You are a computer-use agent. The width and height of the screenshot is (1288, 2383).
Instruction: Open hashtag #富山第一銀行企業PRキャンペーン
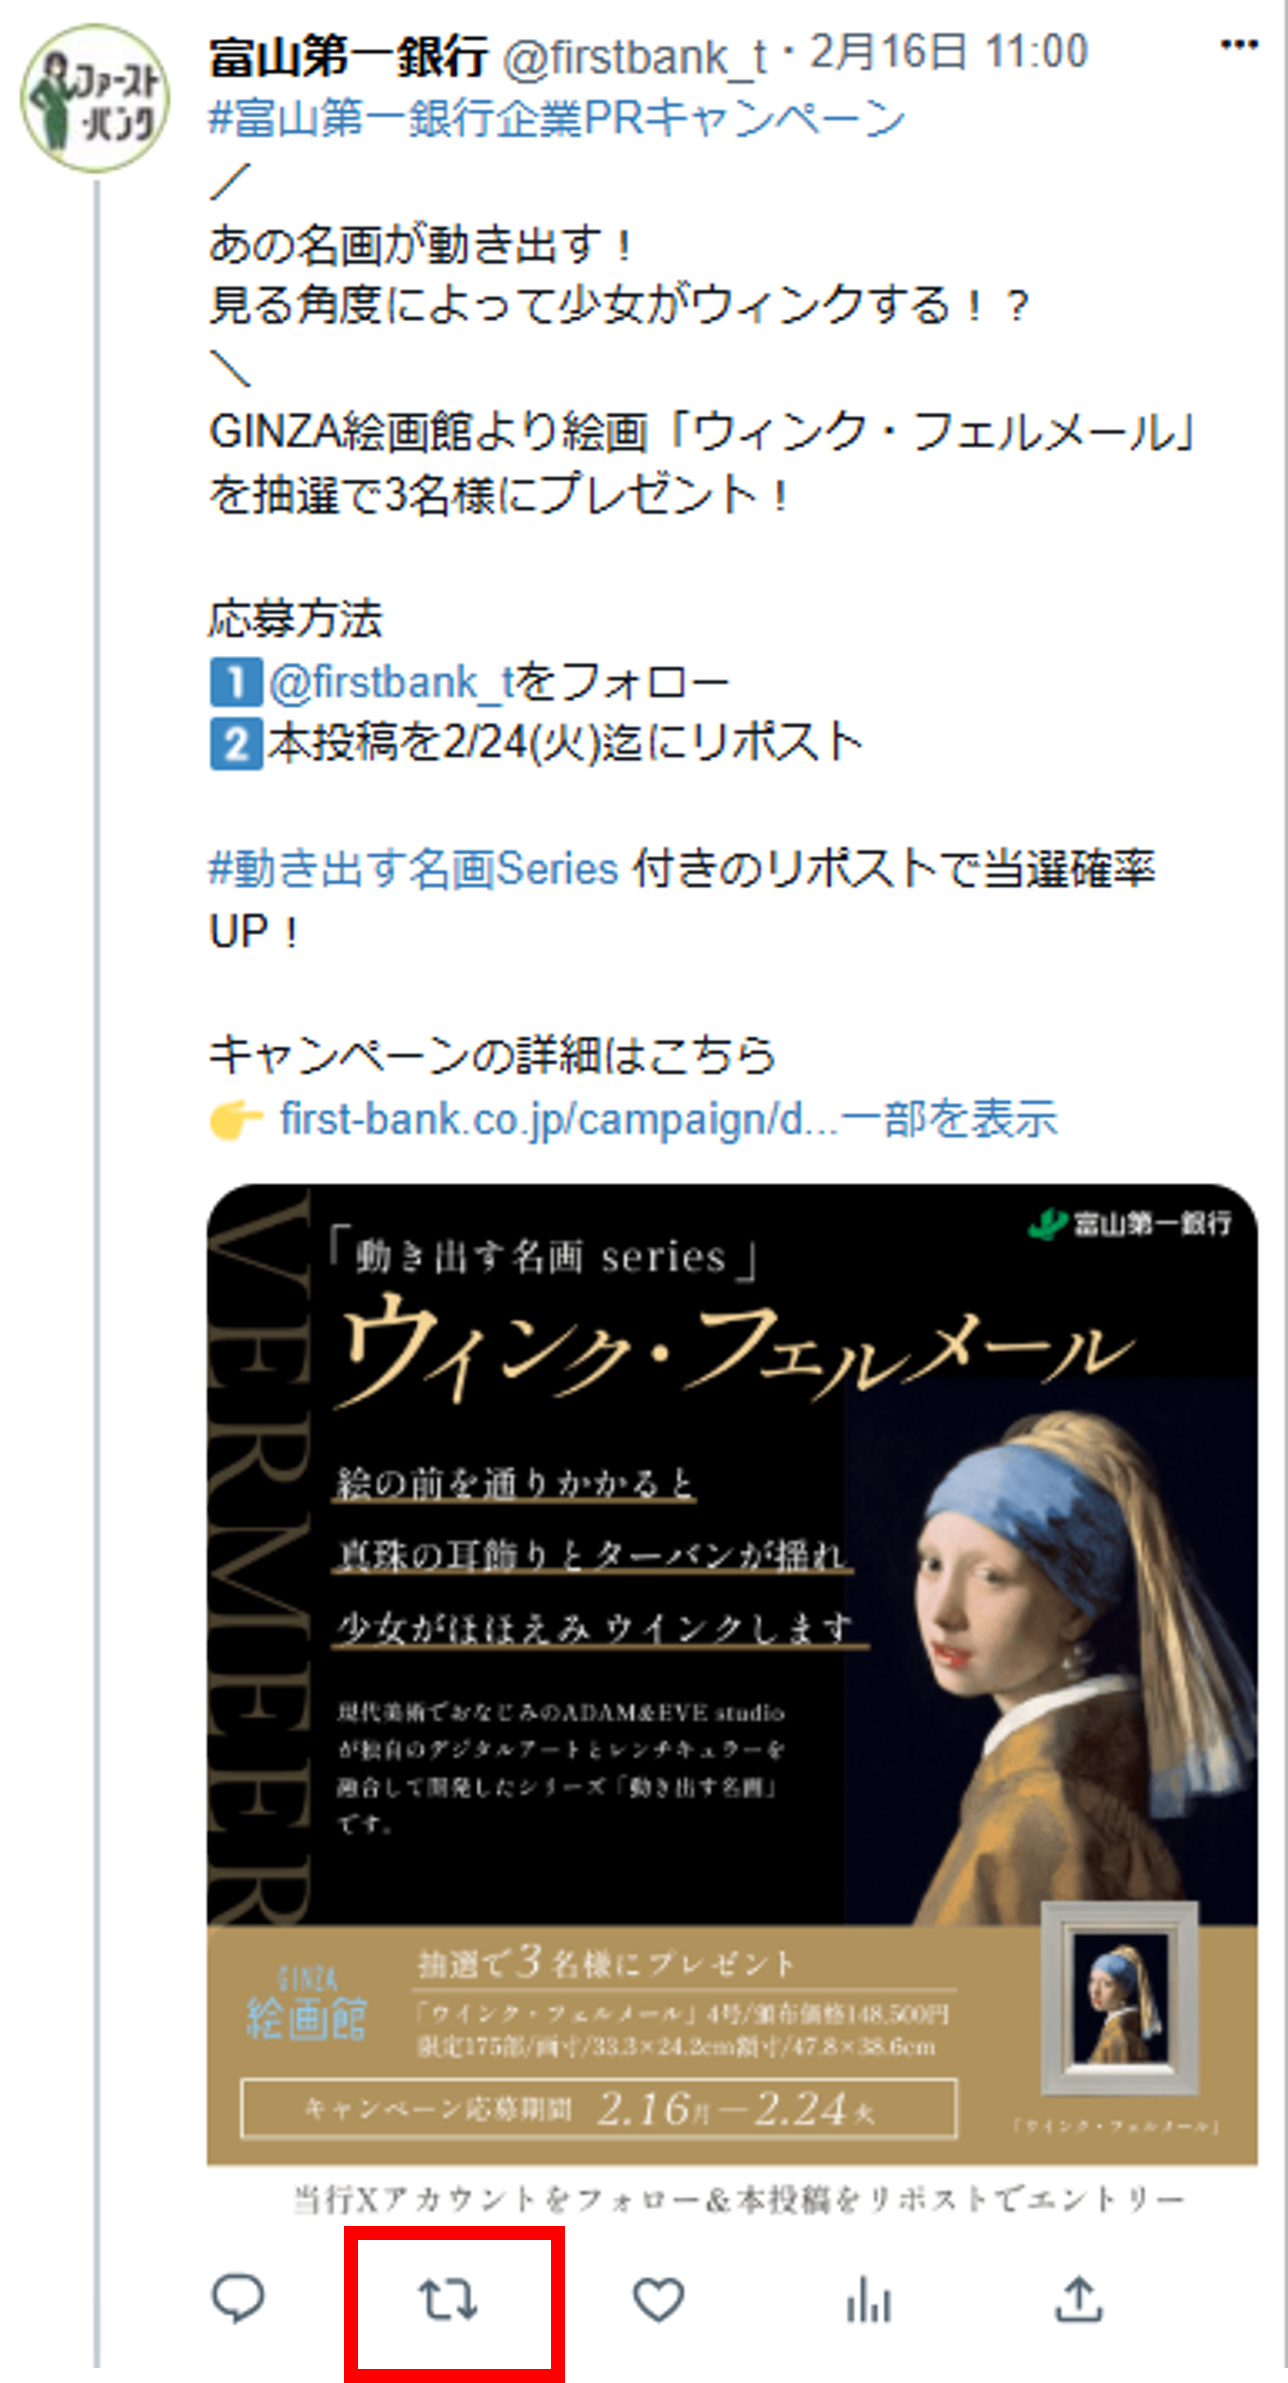coord(557,118)
